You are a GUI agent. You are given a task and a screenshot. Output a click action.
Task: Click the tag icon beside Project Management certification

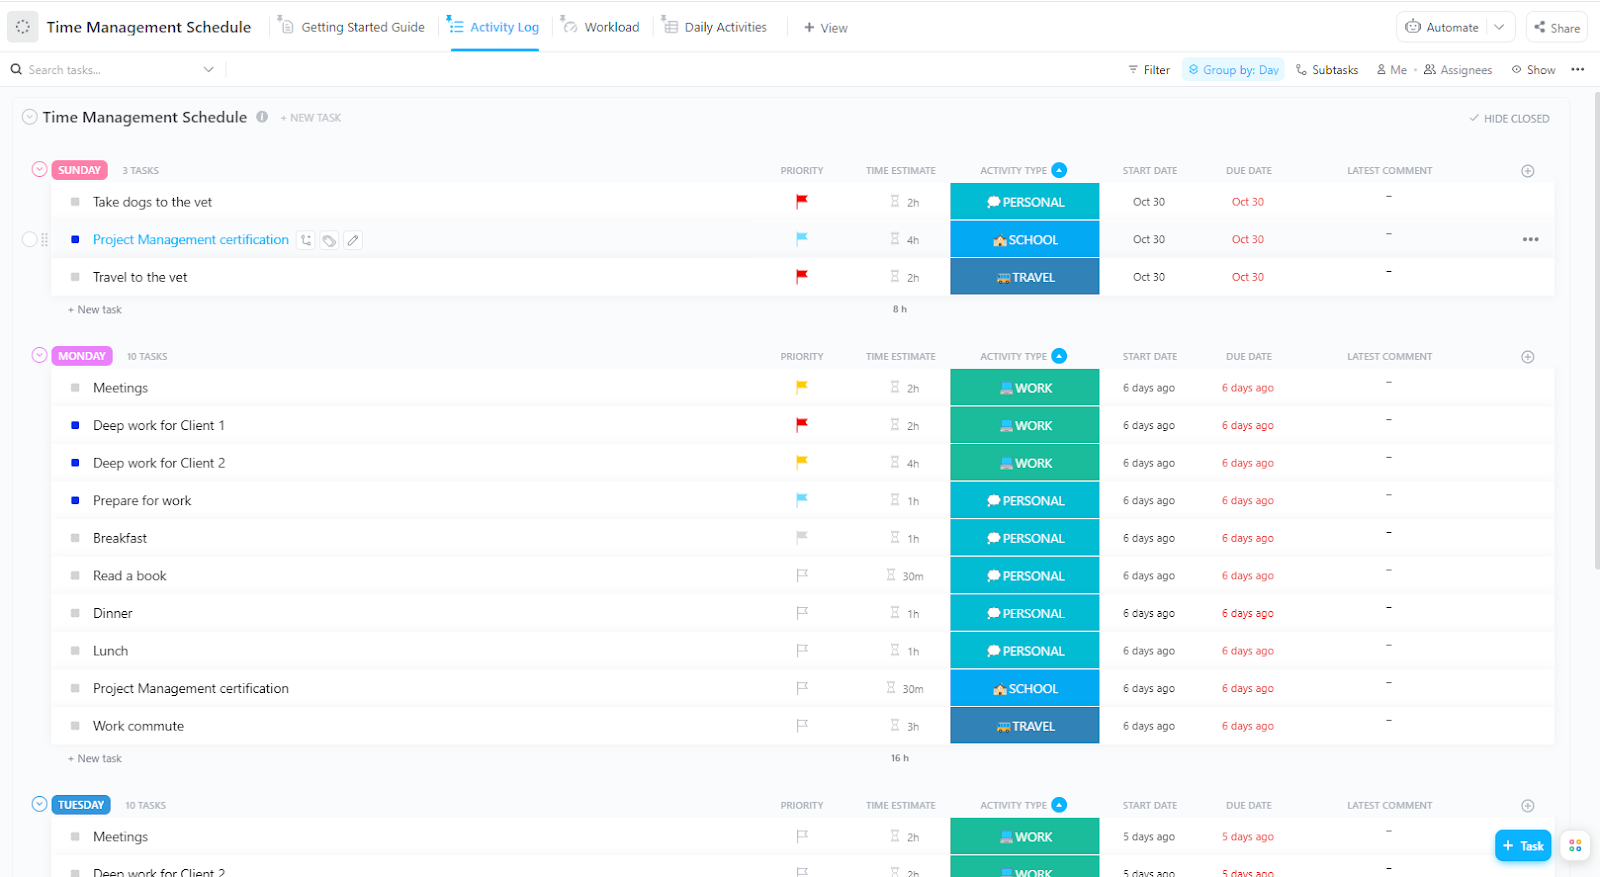[x=329, y=240]
